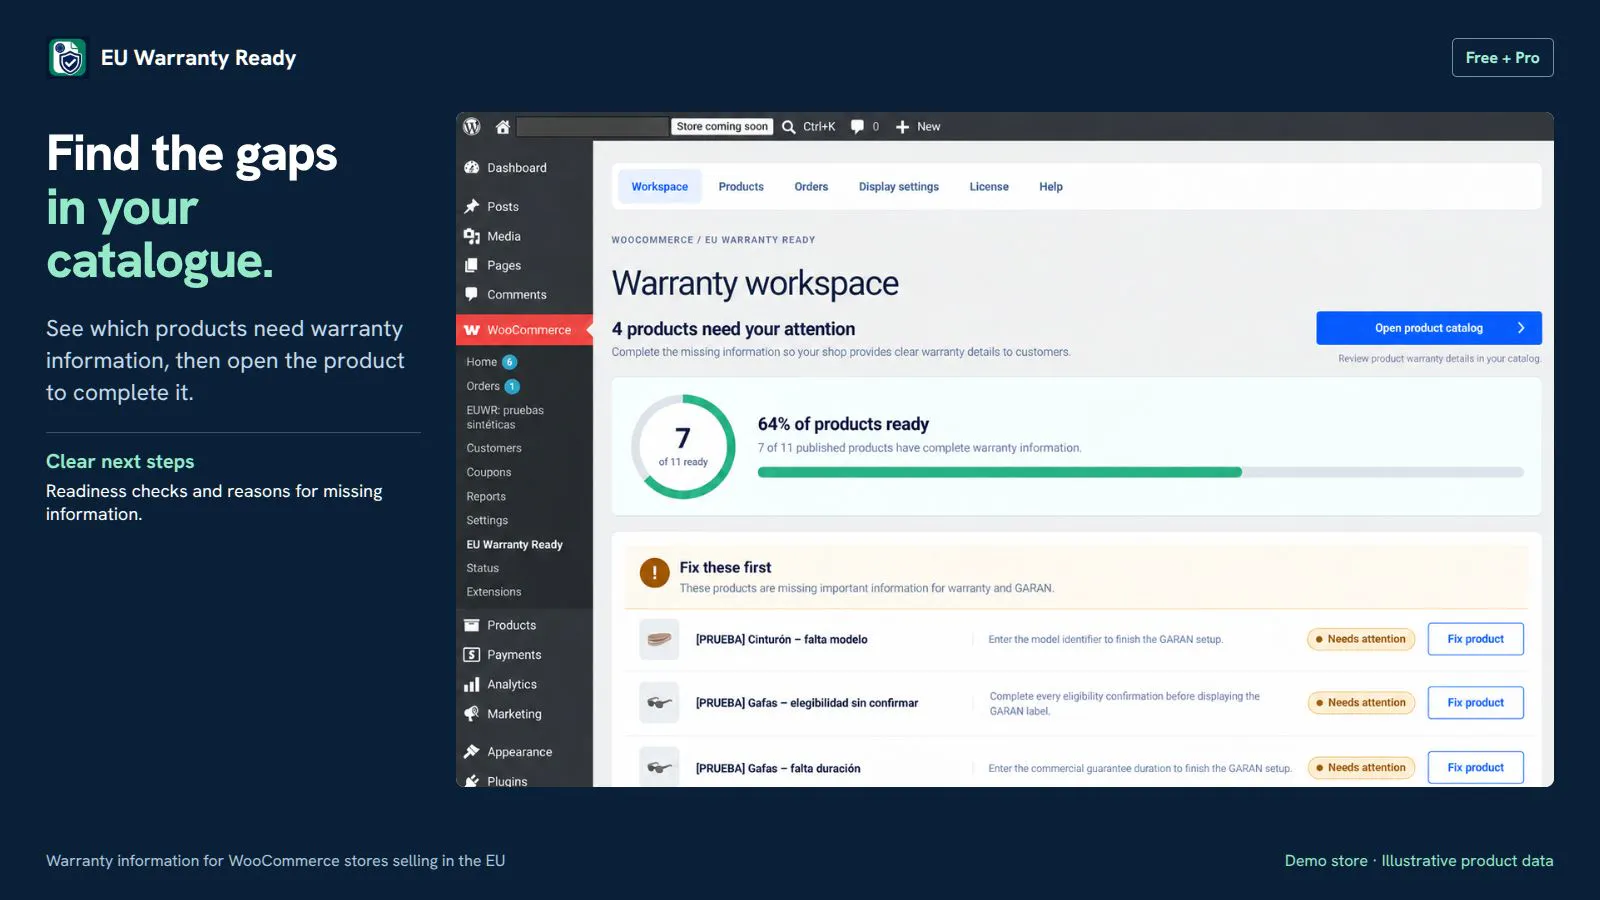1600x900 pixels.
Task: Click the Products archive icon
Action: click(472, 625)
